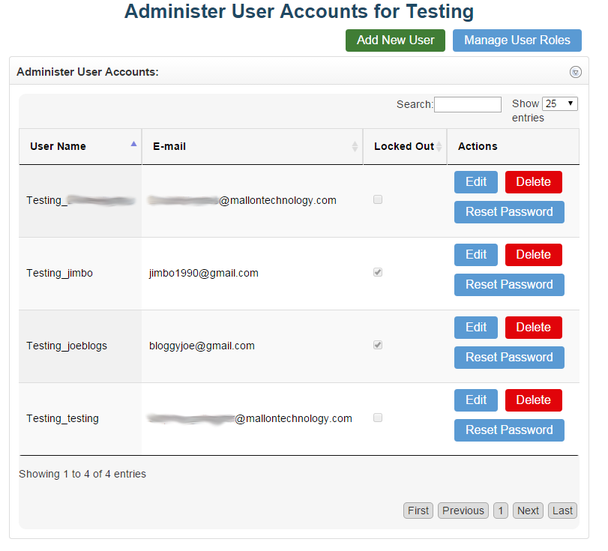The width and height of the screenshot is (608, 551).
Task: Select page 1 in pagination
Action: (x=501, y=511)
